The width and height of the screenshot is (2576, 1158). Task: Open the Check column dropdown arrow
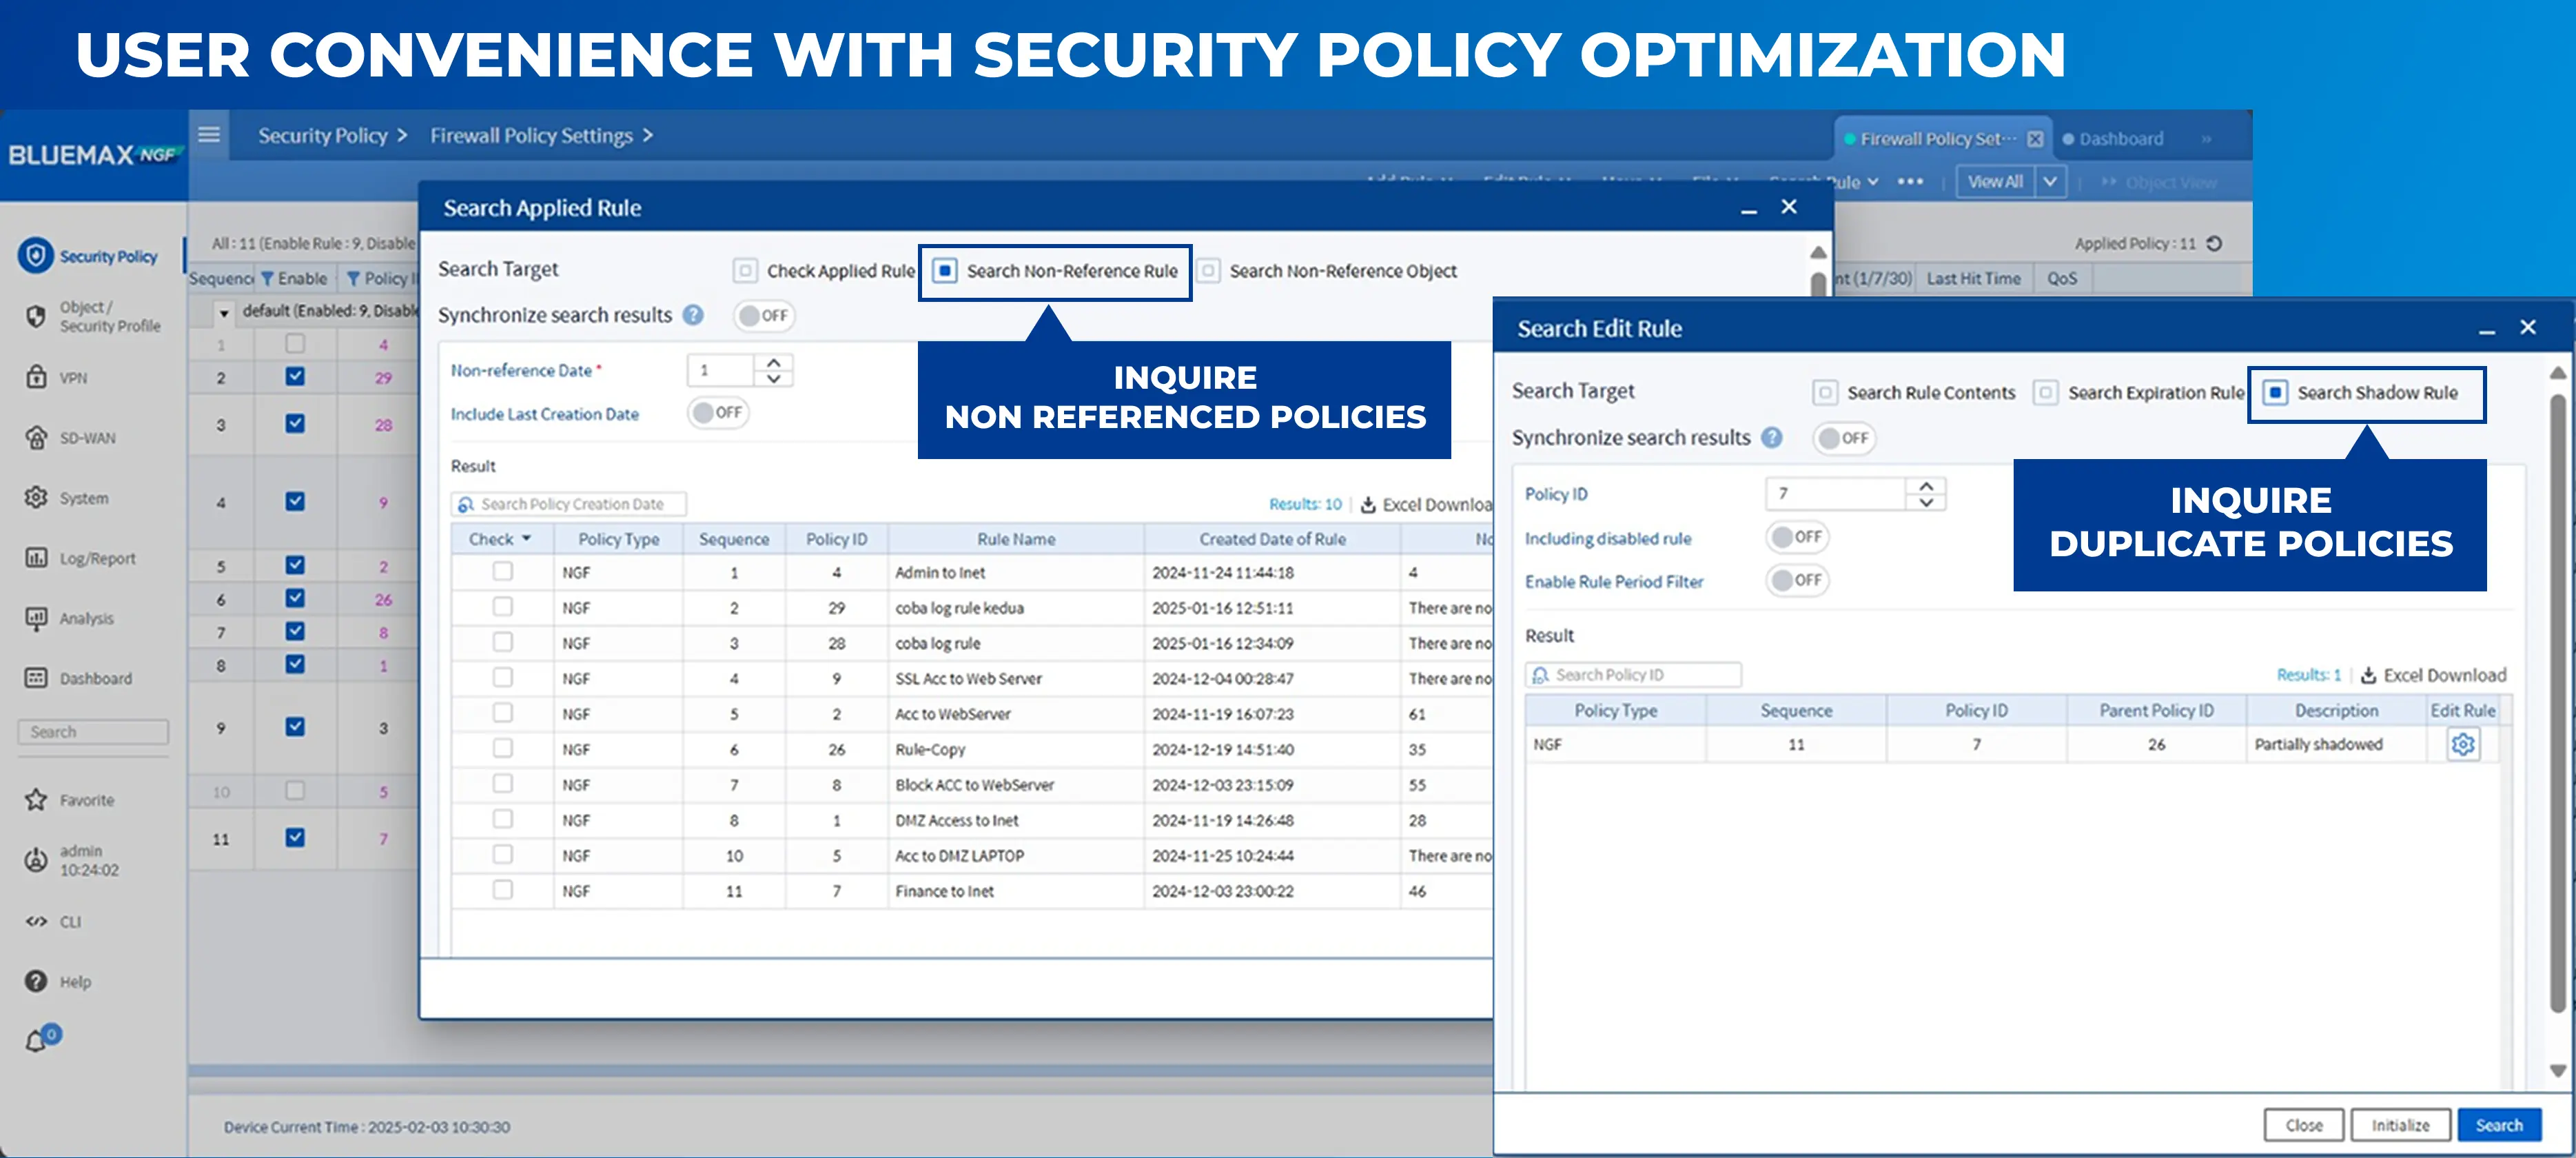point(526,538)
